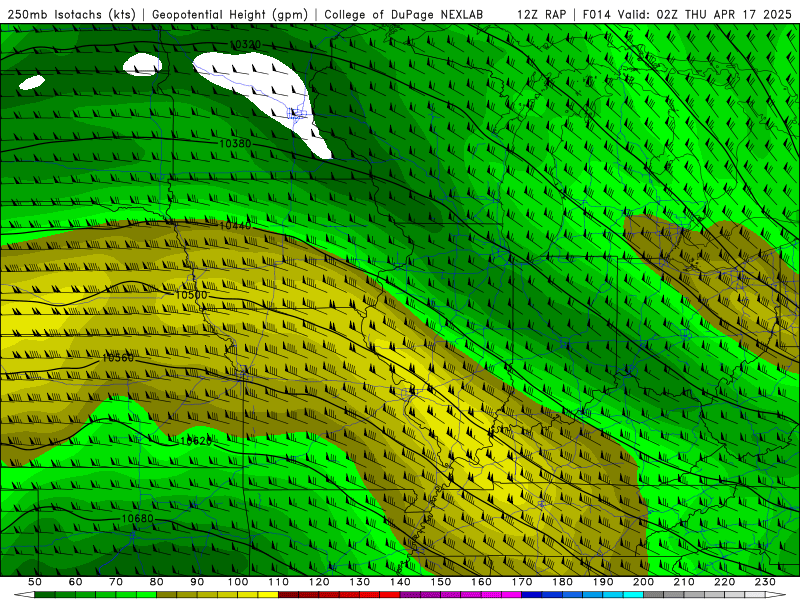Click the 170 color scale label
Viewport: 800px width, 600px height.
[522, 582]
